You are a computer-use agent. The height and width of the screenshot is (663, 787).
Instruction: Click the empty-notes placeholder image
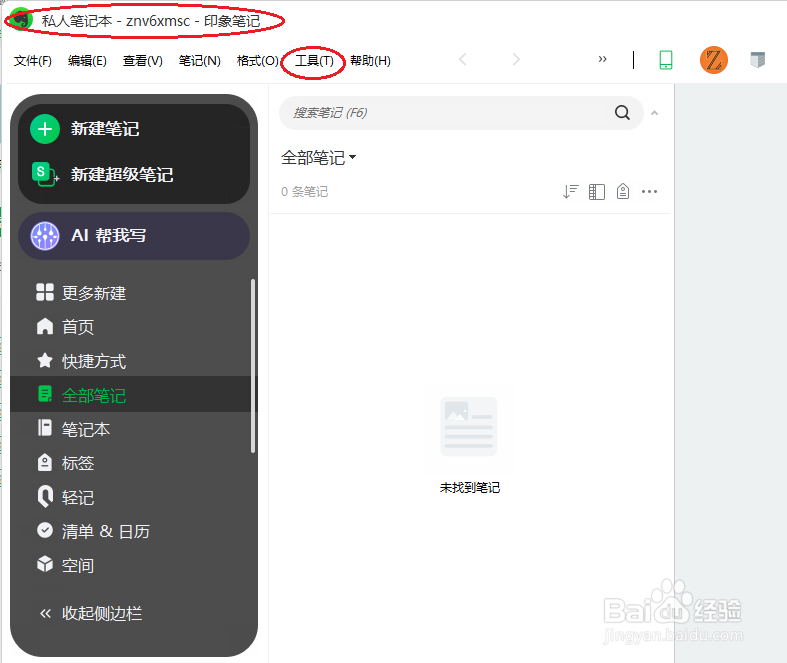[468, 427]
